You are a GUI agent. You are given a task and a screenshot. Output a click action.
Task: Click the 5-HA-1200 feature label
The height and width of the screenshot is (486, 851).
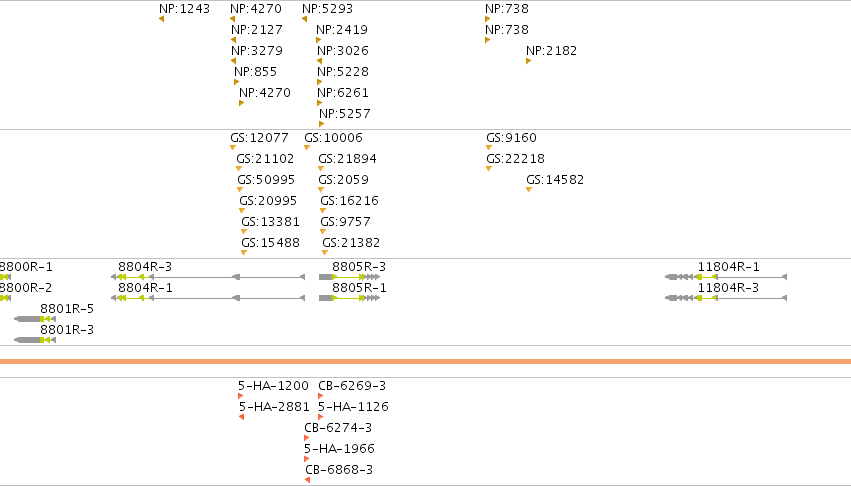(x=274, y=387)
